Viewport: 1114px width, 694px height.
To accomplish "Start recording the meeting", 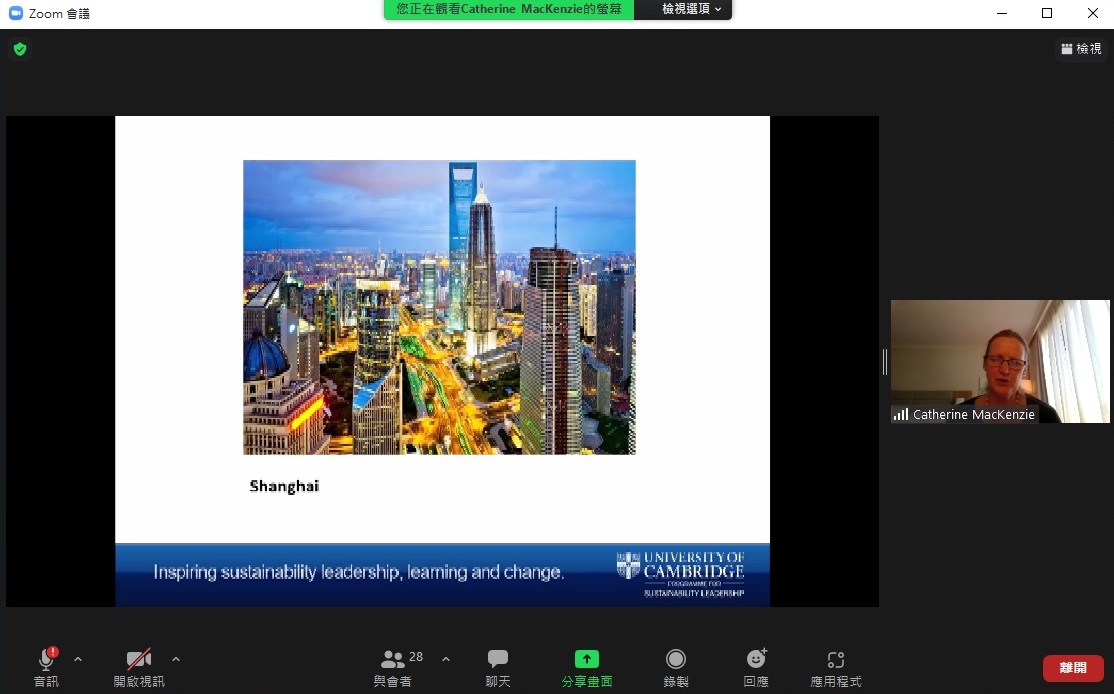I will click(x=676, y=659).
